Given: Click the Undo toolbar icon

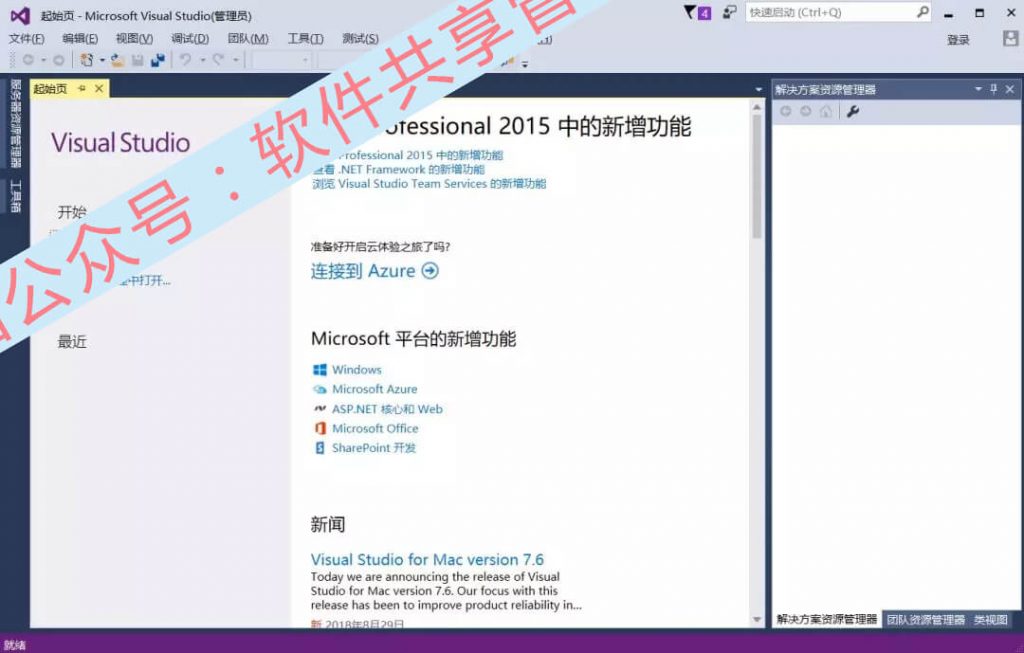Looking at the screenshot, I should (x=186, y=60).
